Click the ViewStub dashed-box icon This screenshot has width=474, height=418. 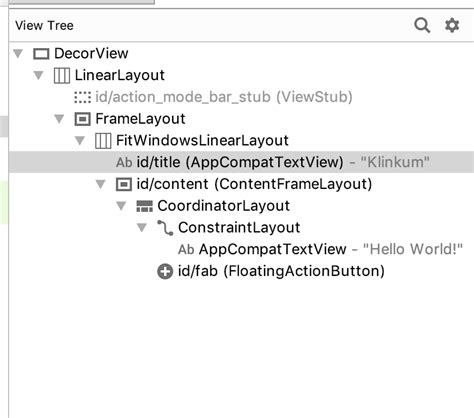point(82,97)
